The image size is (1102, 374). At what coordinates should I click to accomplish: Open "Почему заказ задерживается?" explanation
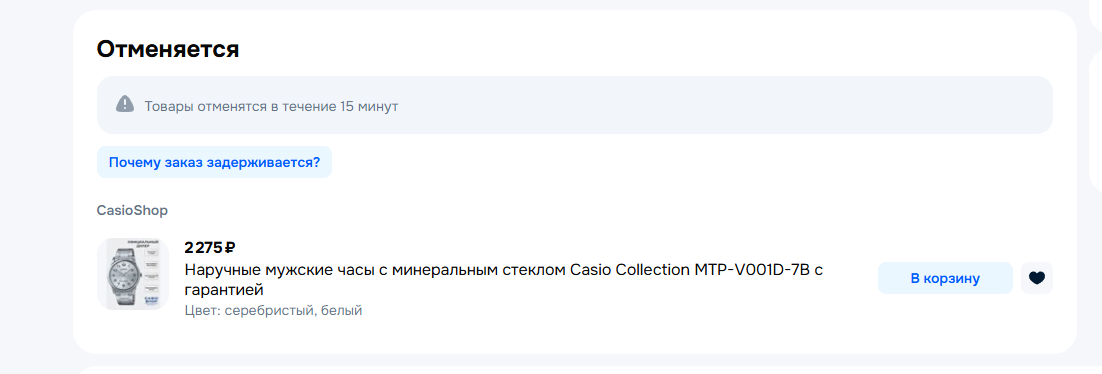click(x=214, y=162)
